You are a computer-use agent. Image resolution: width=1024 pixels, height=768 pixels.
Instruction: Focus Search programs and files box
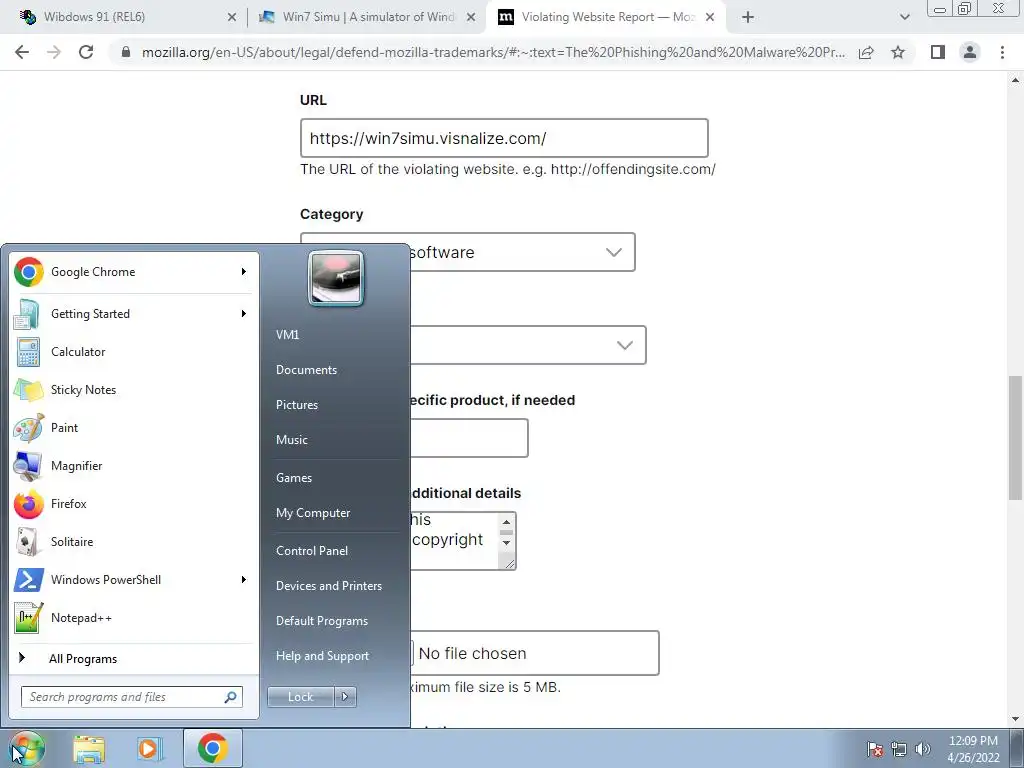(x=132, y=697)
